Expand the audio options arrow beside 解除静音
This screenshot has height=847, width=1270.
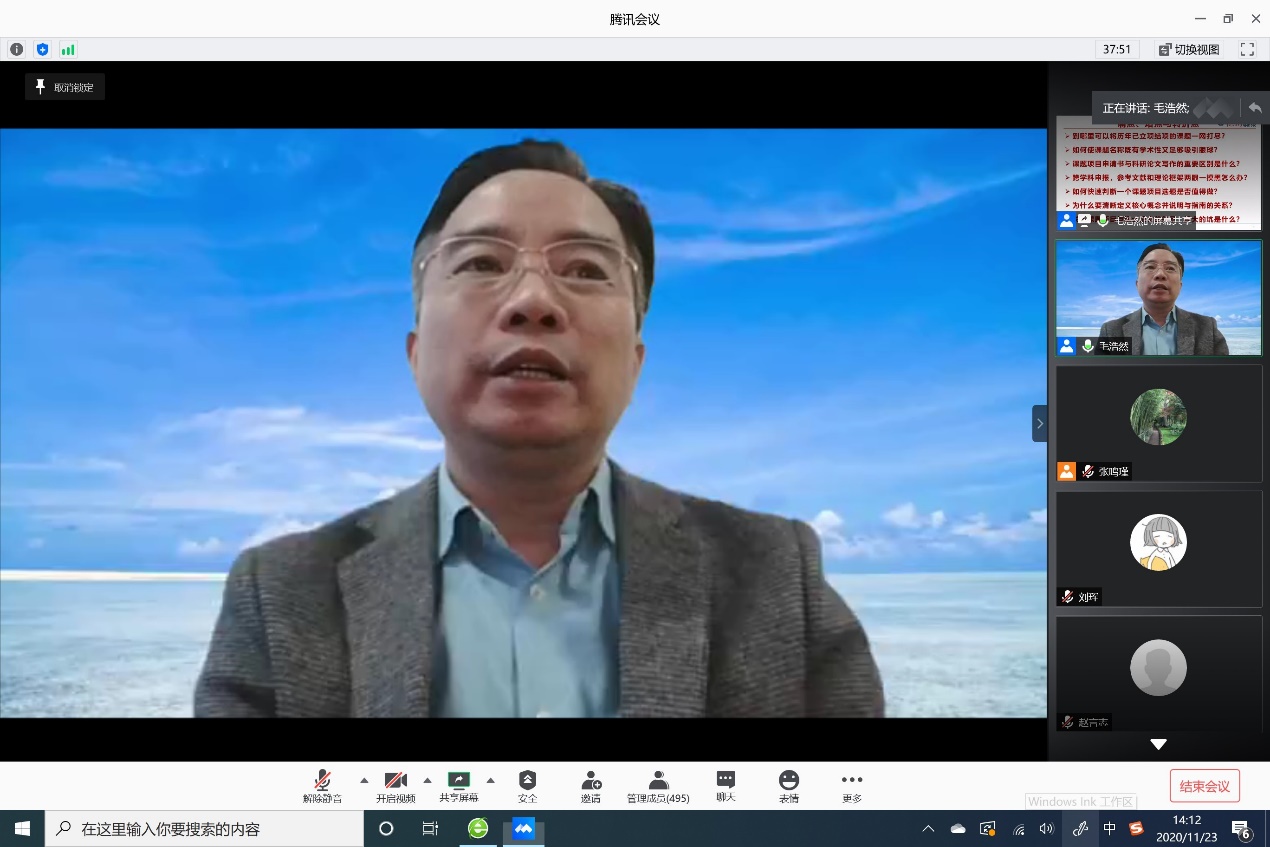364,780
